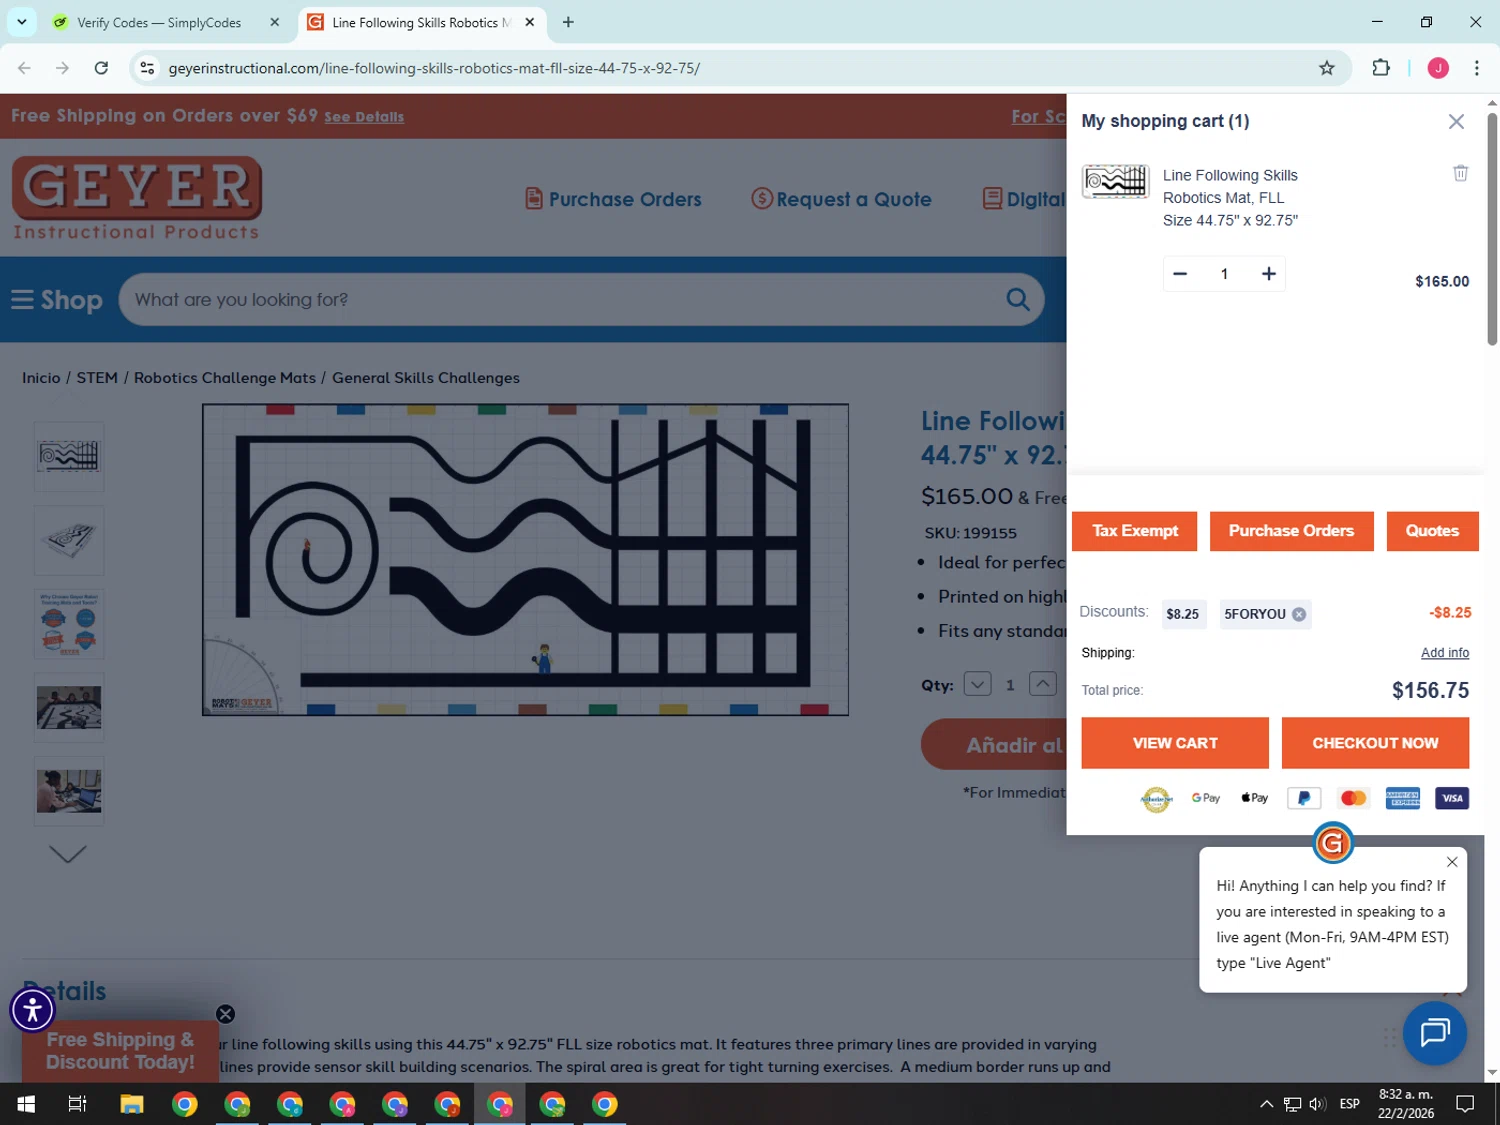The height and width of the screenshot is (1125, 1500).
Task: Remove the 5FORYOU coupon code
Action: pos(1298,614)
